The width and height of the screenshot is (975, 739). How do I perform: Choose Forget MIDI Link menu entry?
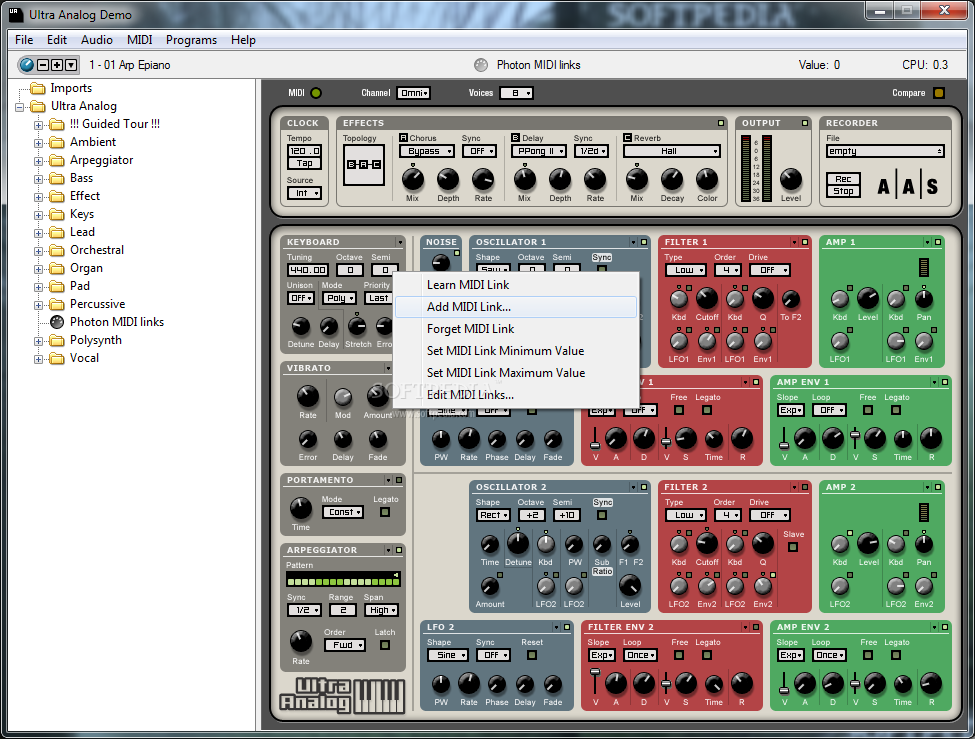(515, 329)
